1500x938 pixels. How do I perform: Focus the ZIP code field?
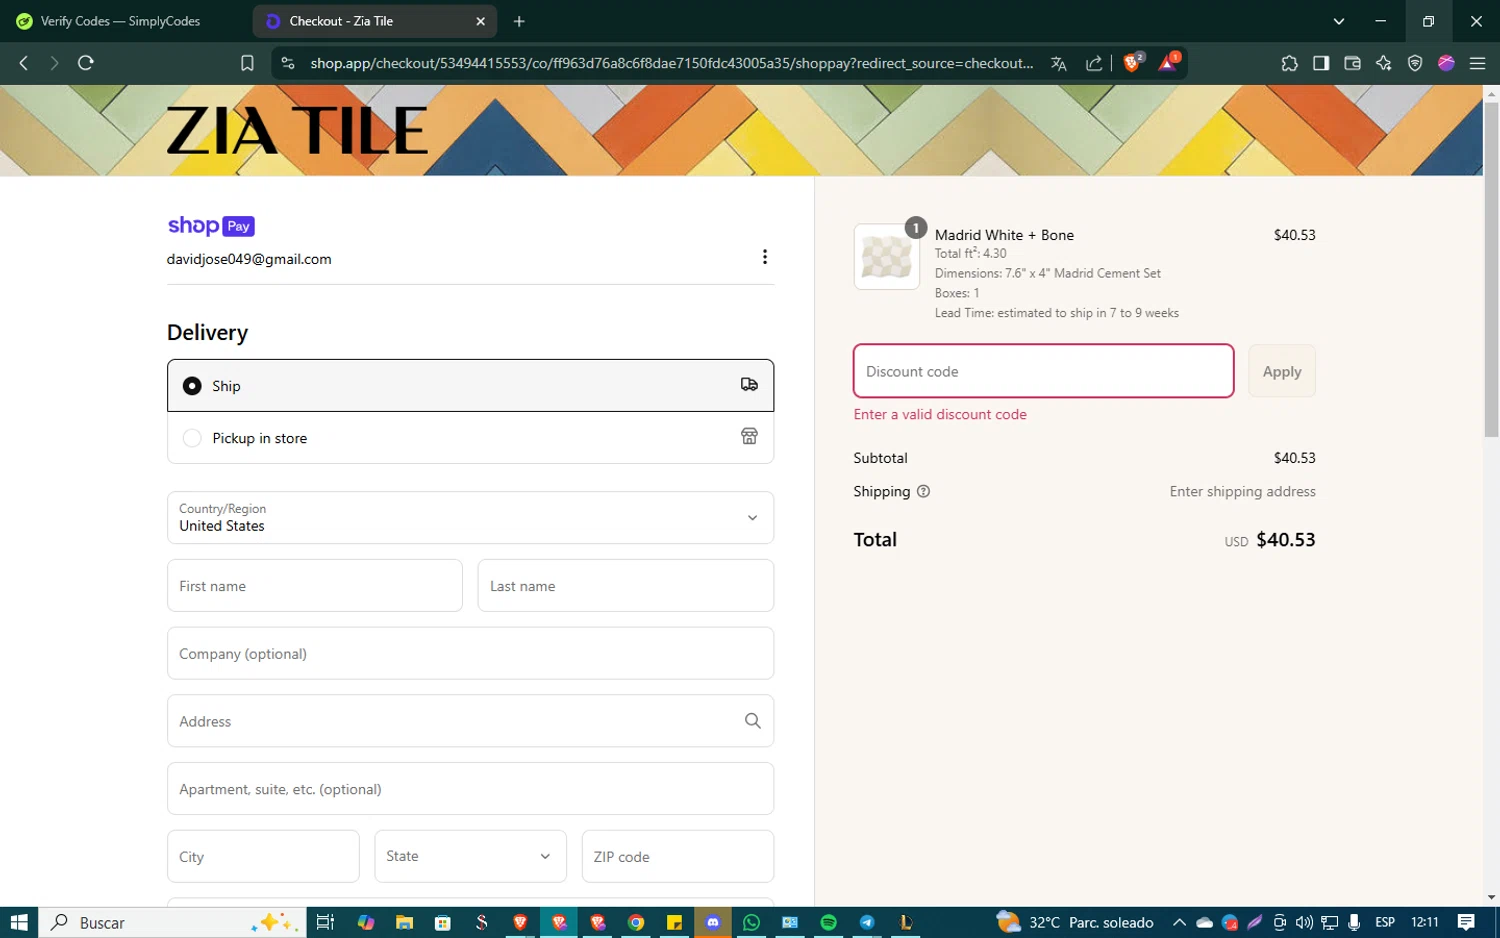pos(678,856)
